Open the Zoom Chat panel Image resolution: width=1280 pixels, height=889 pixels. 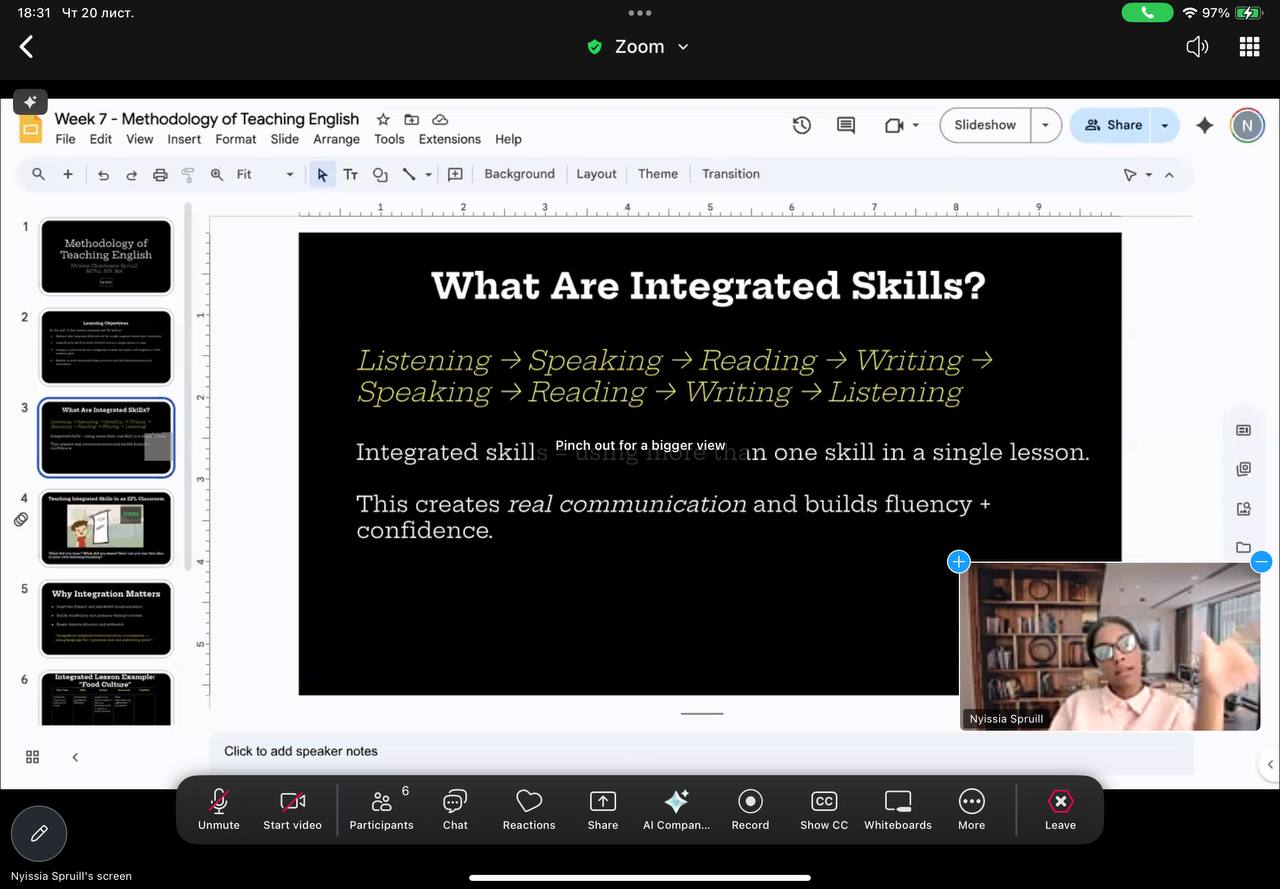point(455,809)
